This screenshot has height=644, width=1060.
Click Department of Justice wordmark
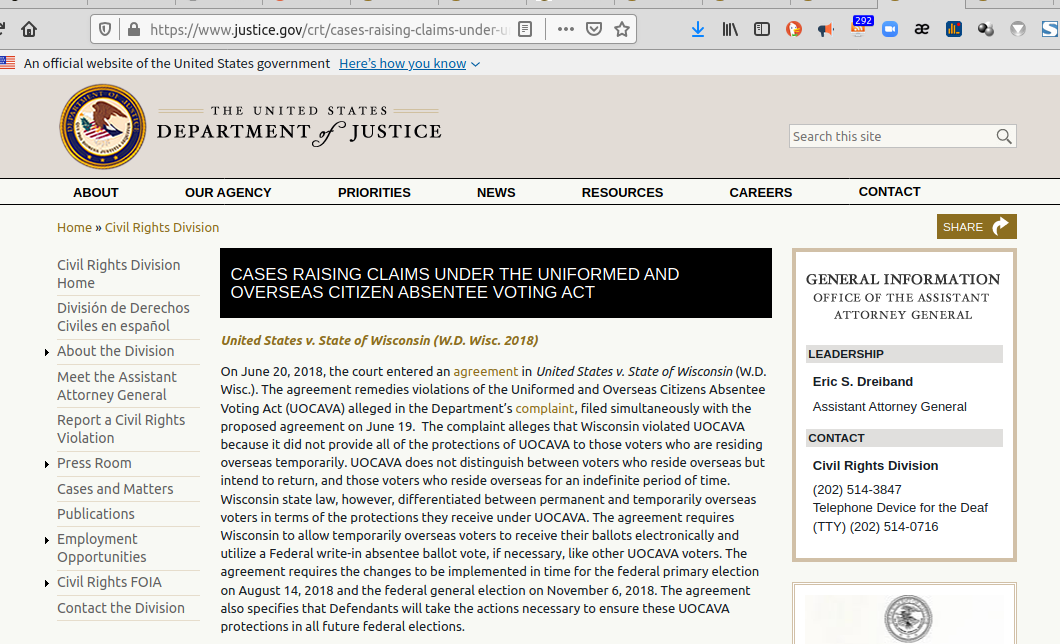[x=299, y=126]
